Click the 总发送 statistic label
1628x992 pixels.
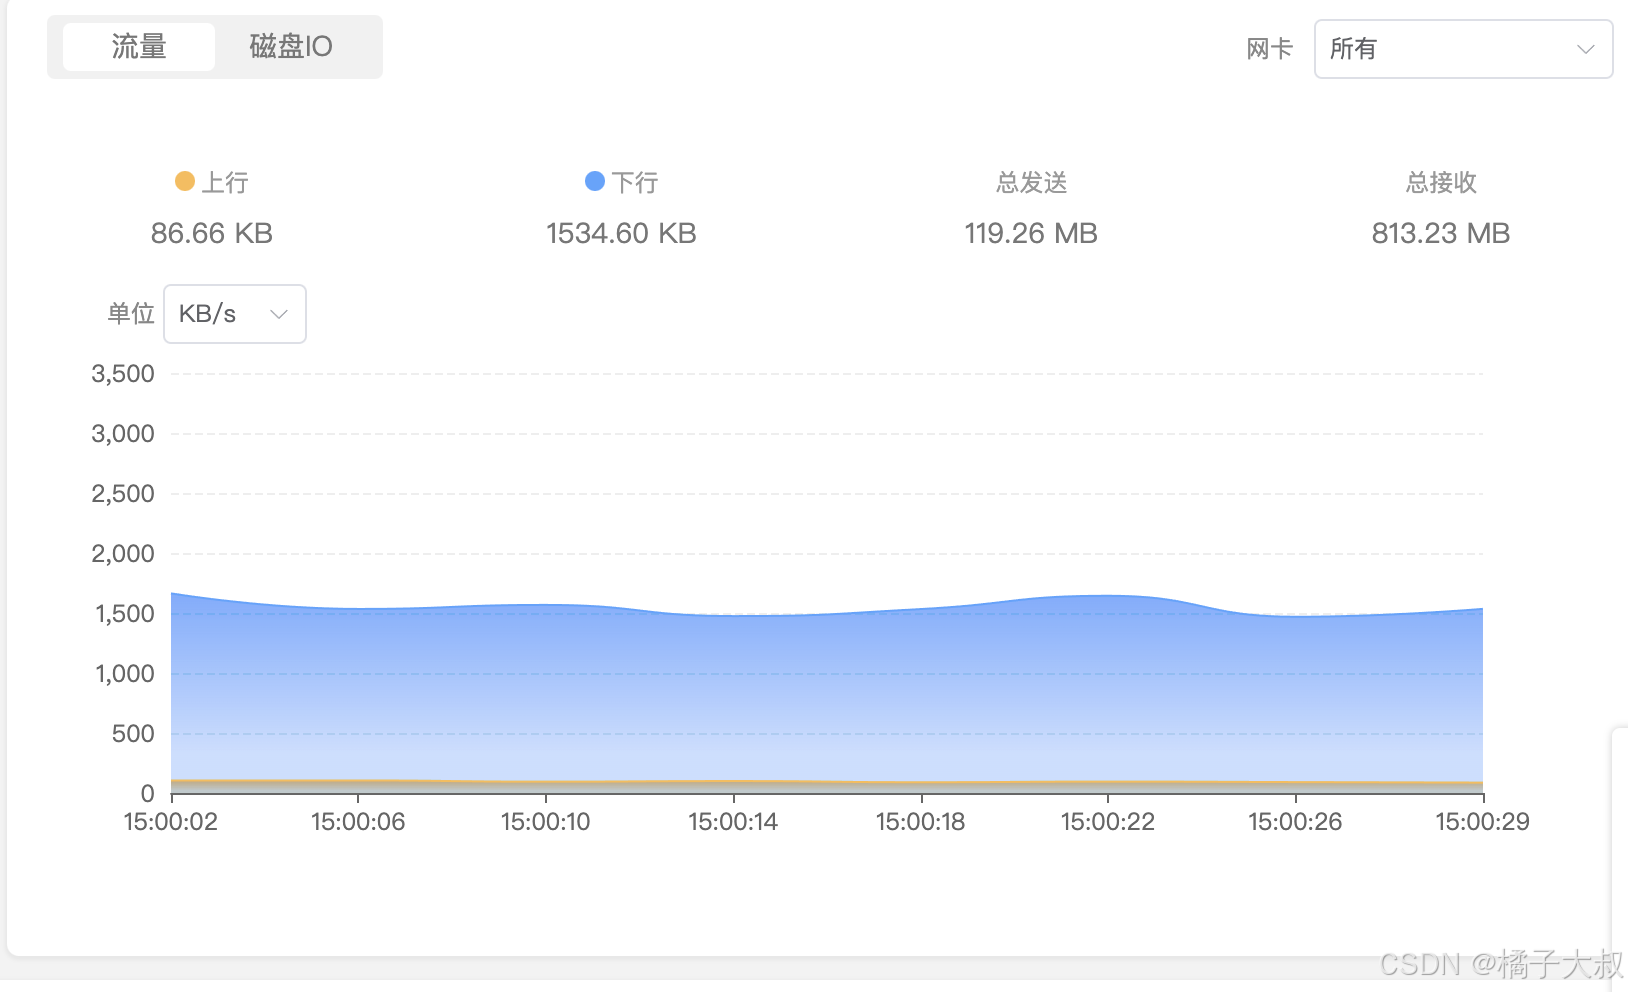(1030, 182)
